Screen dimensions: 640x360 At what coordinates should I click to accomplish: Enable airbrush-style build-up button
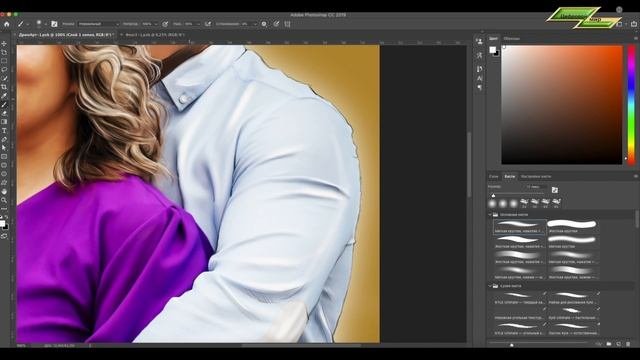coord(208,24)
